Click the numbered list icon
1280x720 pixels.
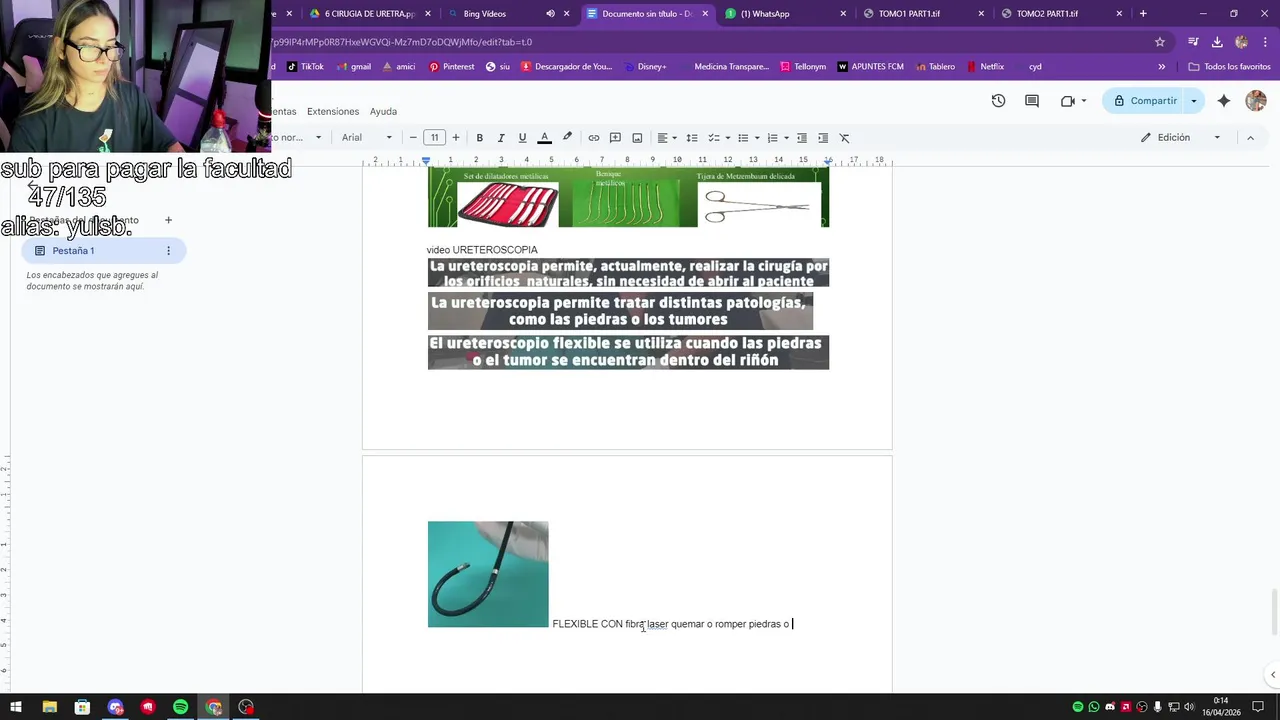coord(773,138)
